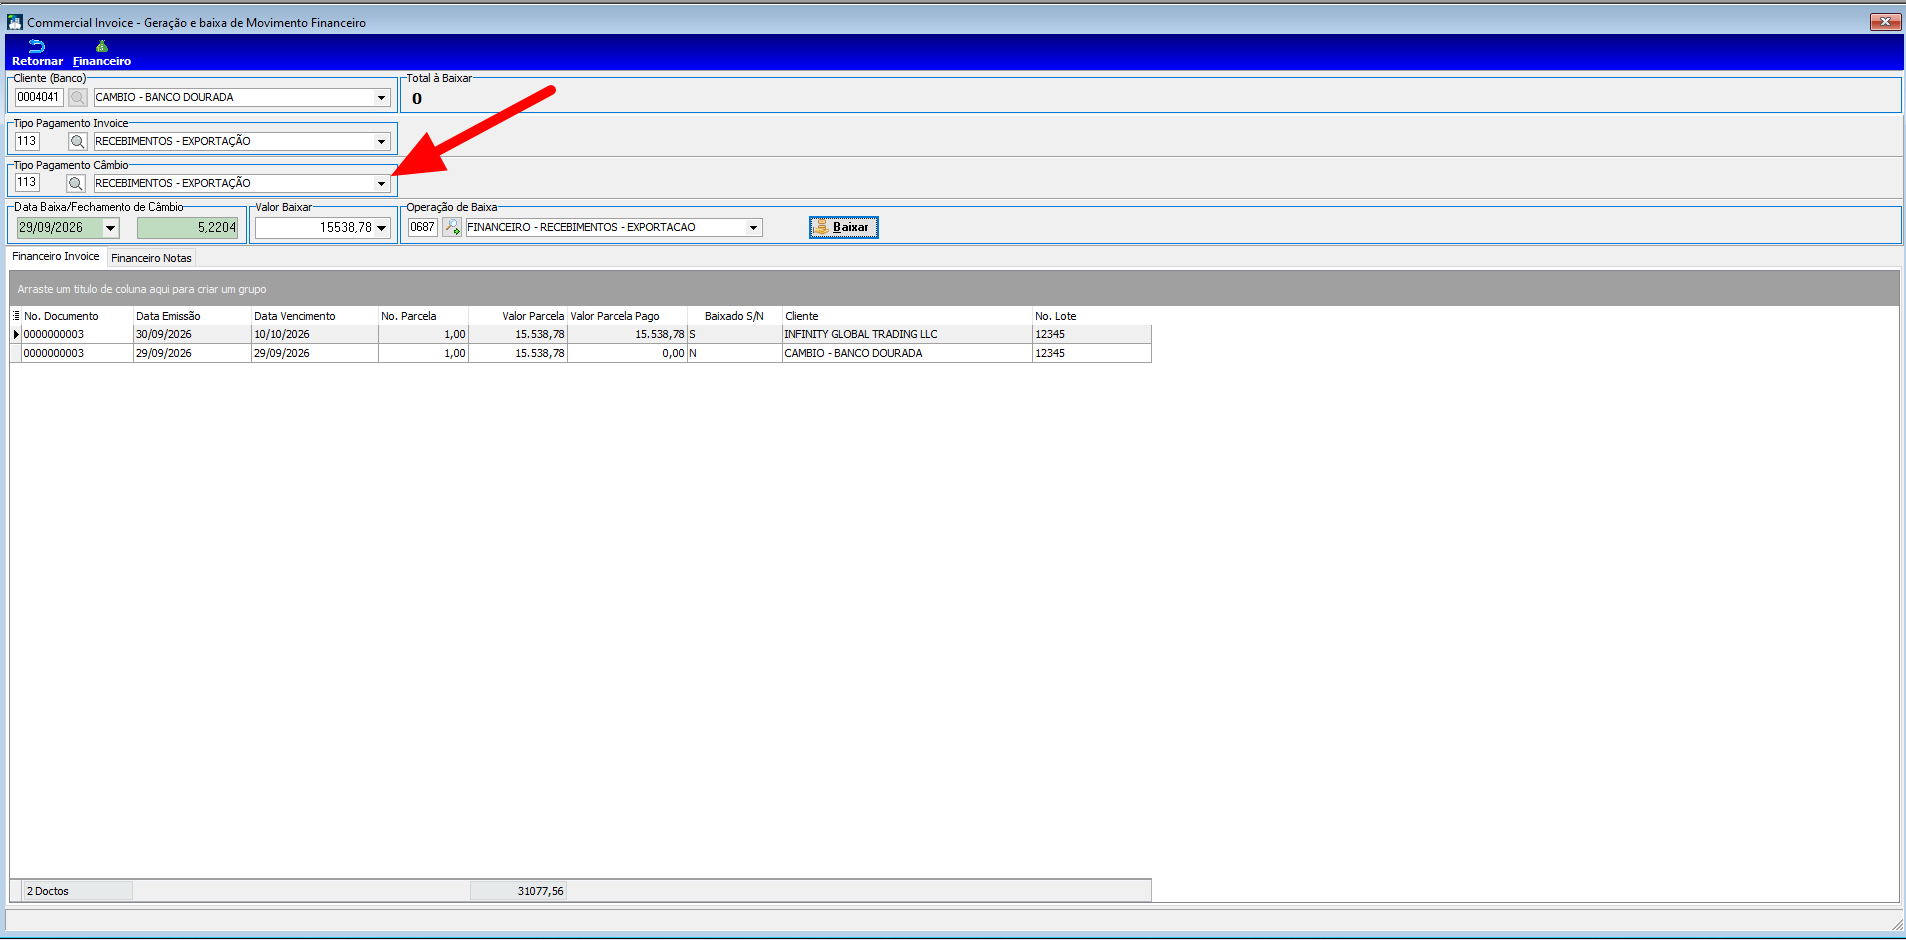Open the Financeiro toolbar icon
The width and height of the screenshot is (1906, 940).
point(101,53)
